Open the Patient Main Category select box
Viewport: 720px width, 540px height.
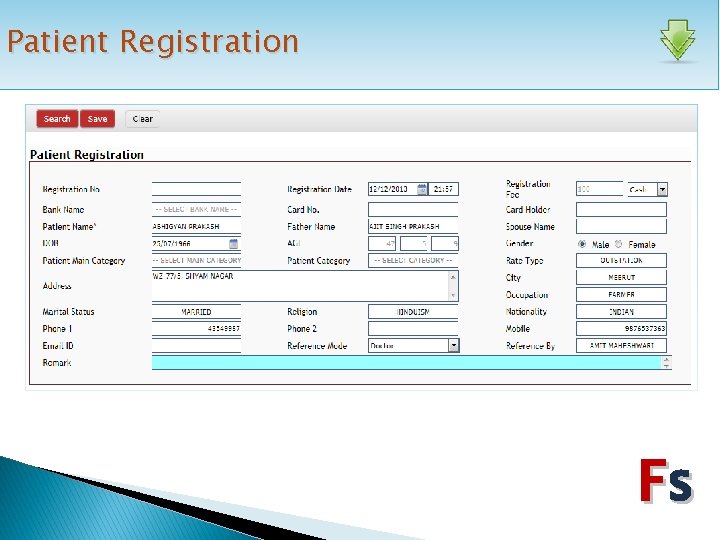pyautogui.click(x=196, y=260)
